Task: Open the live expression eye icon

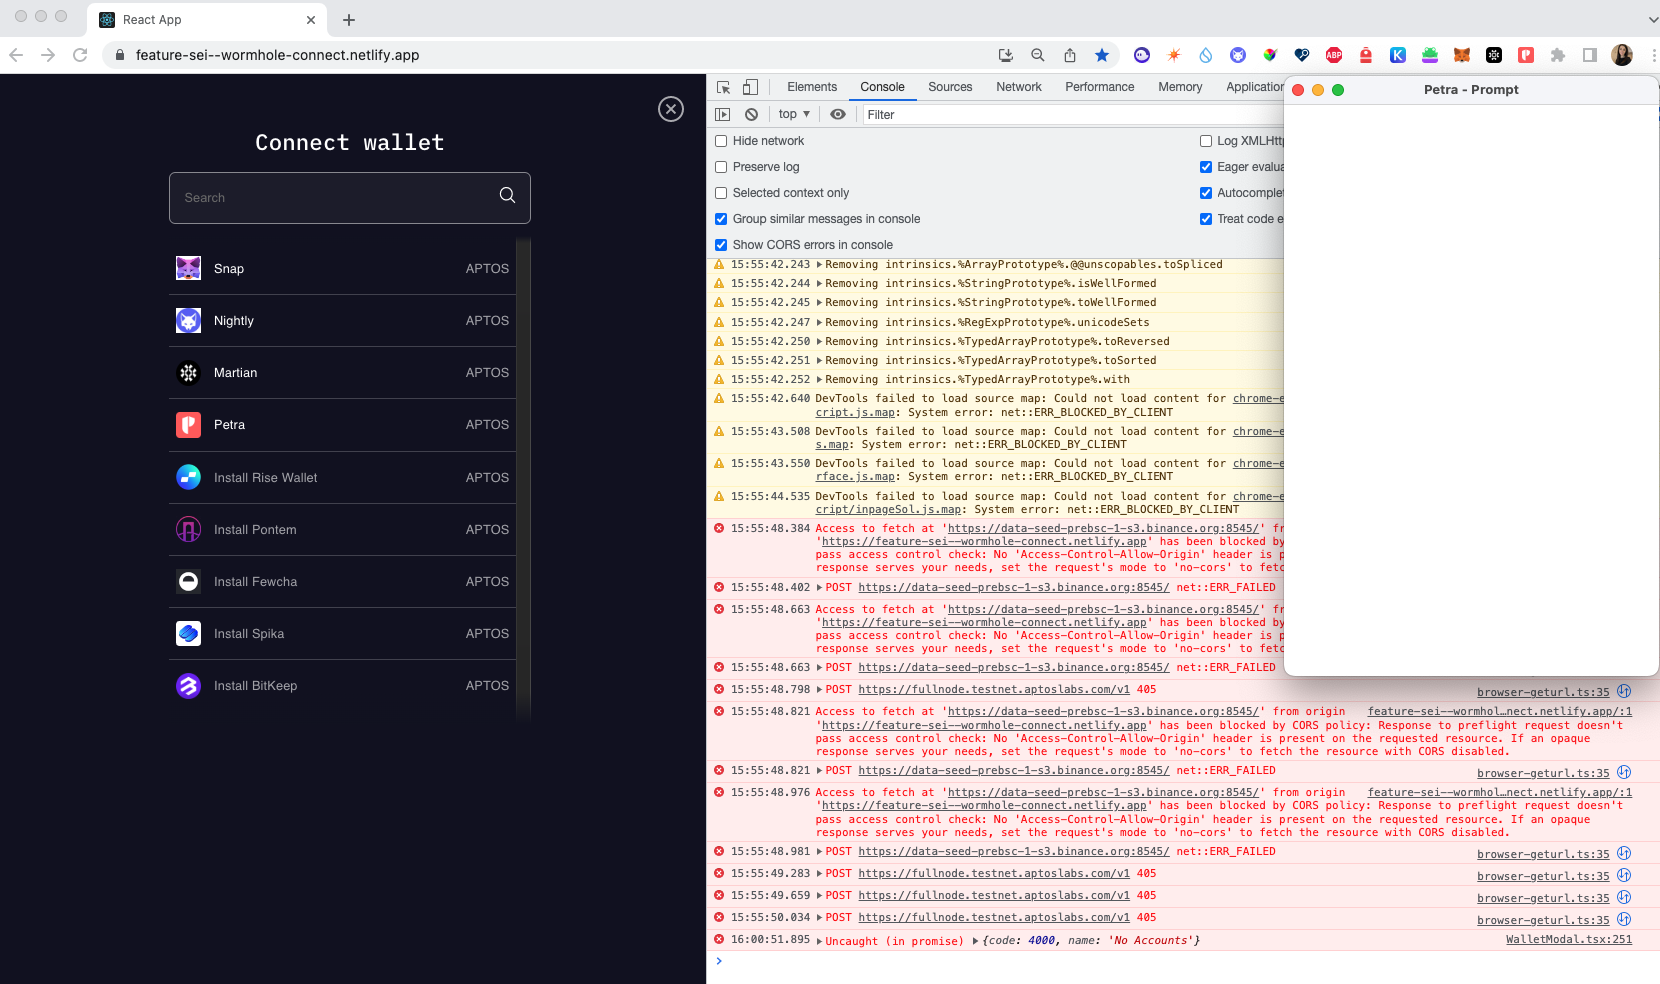Action: [838, 114]
